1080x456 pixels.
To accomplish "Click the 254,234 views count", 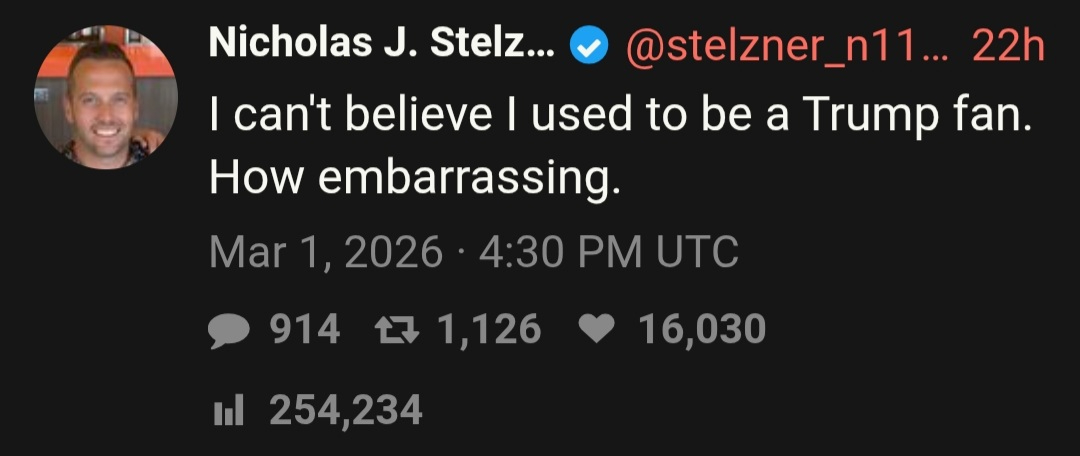I will [x=345, y=410].
